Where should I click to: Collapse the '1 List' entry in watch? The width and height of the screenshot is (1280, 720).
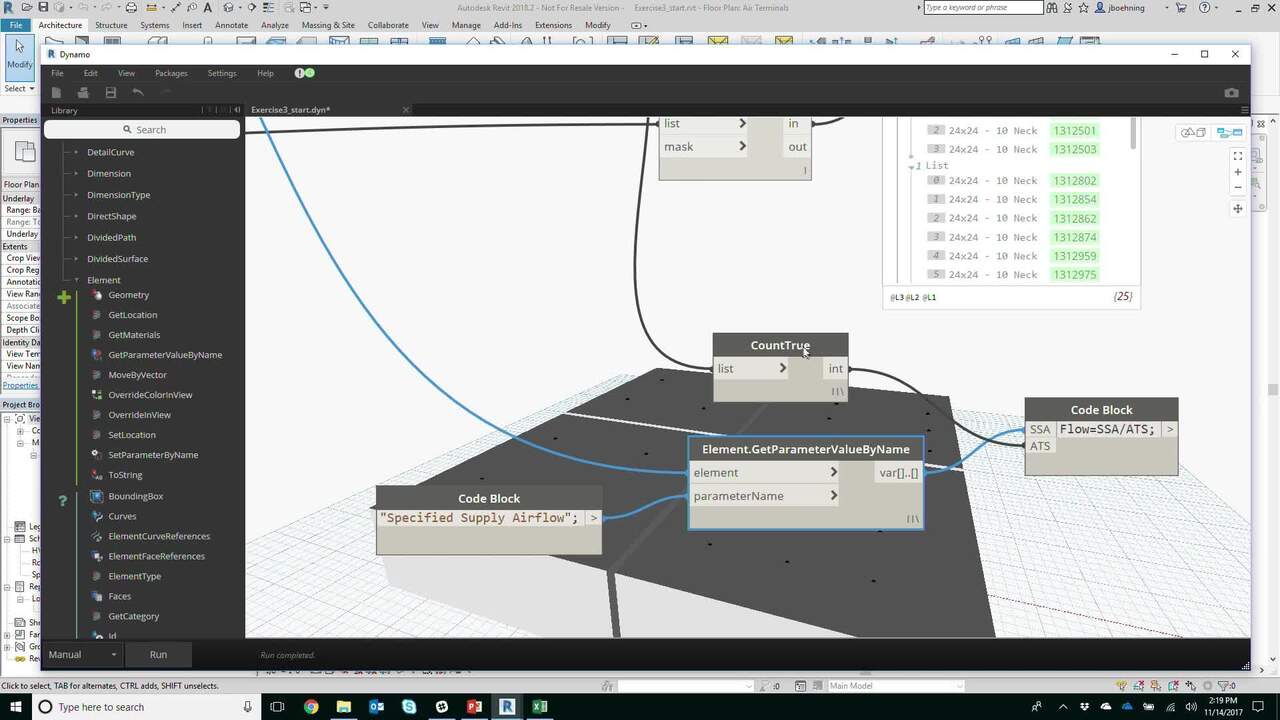tap(912, 166)
